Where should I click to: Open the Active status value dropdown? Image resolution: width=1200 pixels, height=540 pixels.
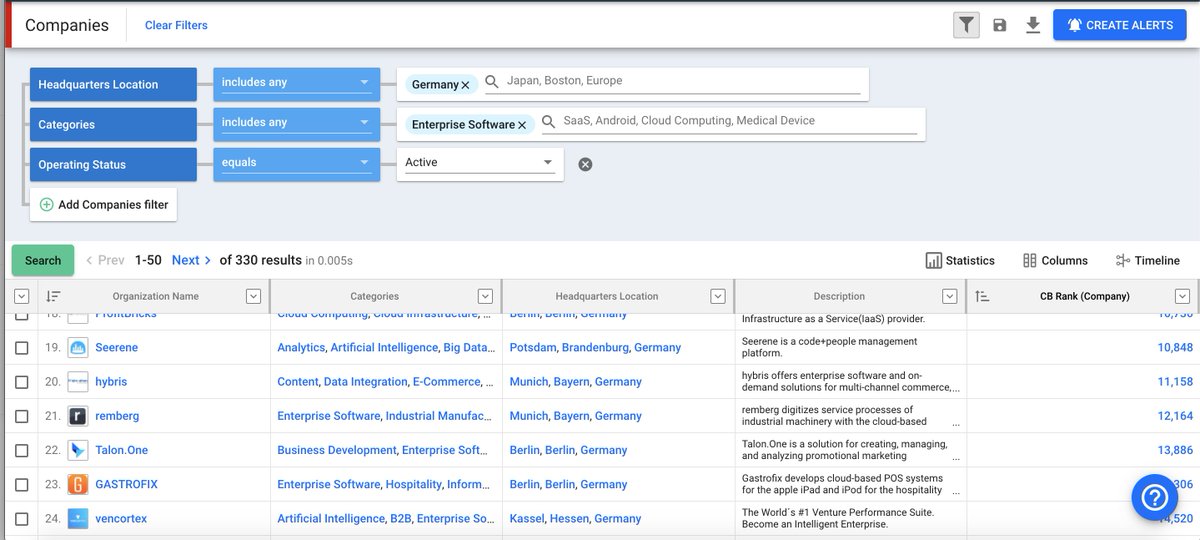pyautogui.click(x=480, y=164)
